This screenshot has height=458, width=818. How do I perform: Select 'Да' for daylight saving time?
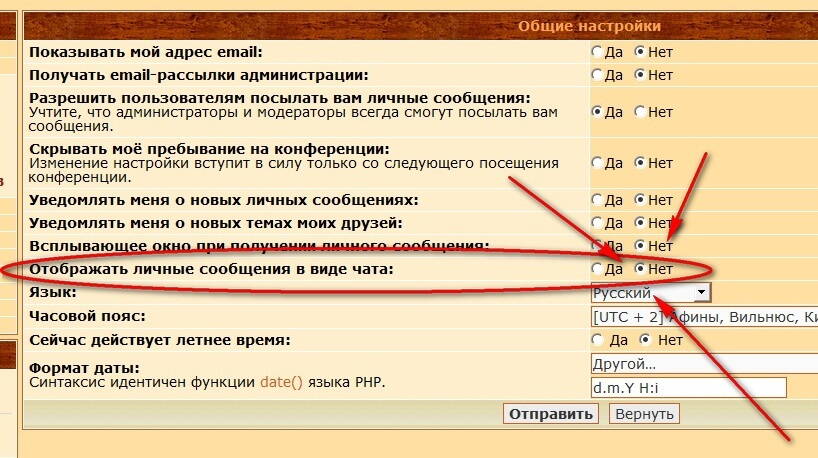(597, 340)
